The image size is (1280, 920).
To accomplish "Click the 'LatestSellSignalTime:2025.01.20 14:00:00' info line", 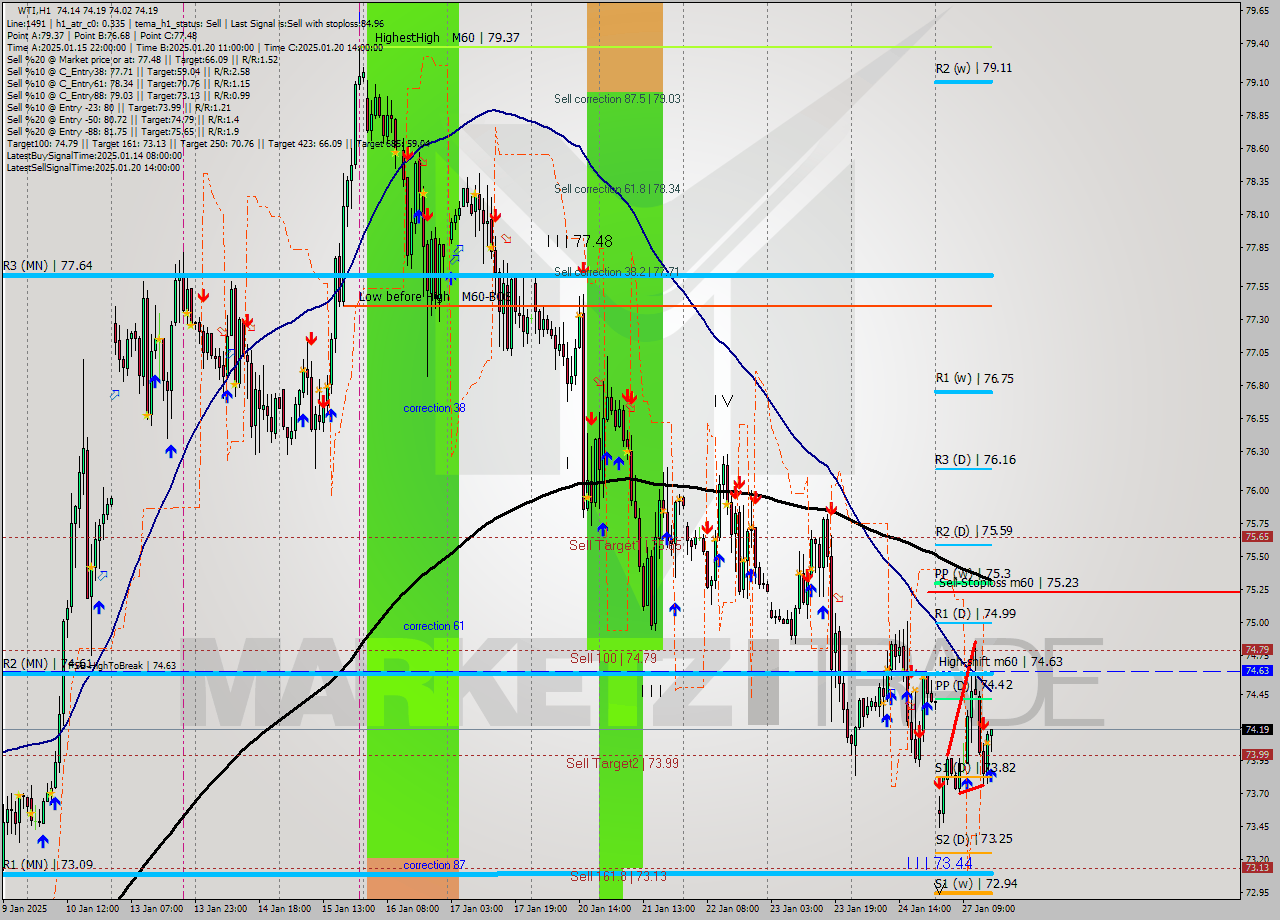I will [x=94, y=167].
